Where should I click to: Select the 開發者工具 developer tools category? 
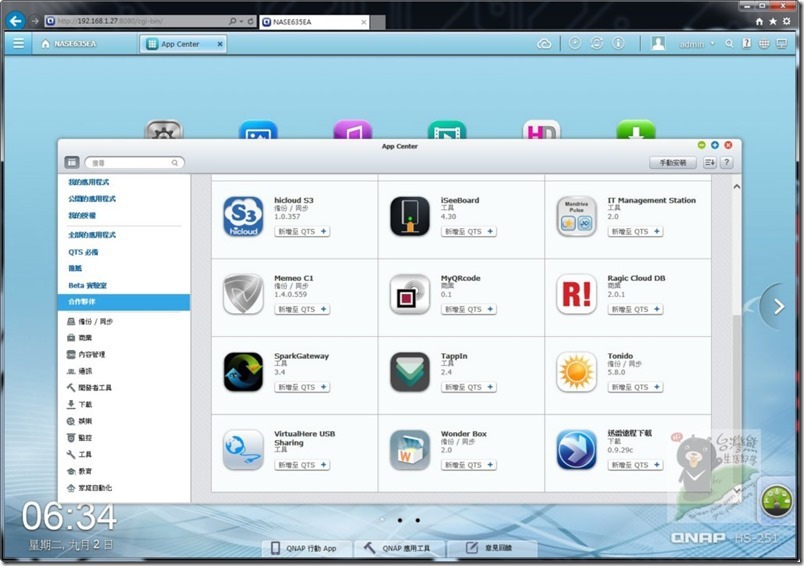(x=89, y=388)
